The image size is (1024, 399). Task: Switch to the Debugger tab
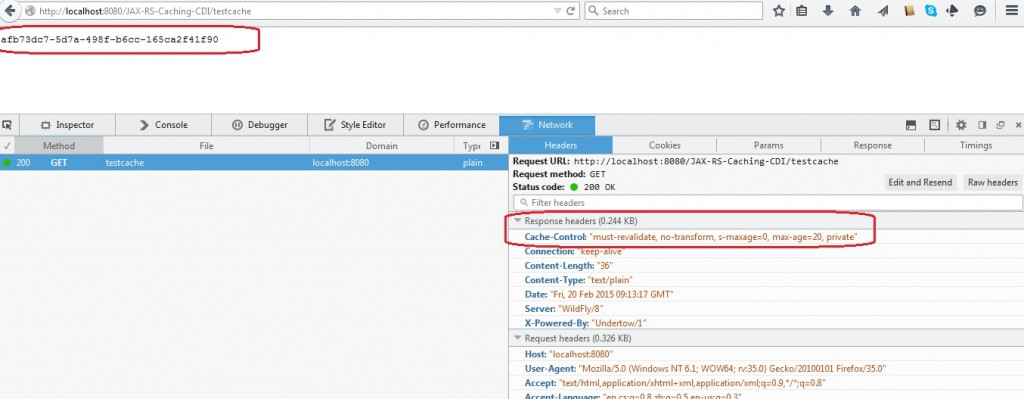click(259, 125)
